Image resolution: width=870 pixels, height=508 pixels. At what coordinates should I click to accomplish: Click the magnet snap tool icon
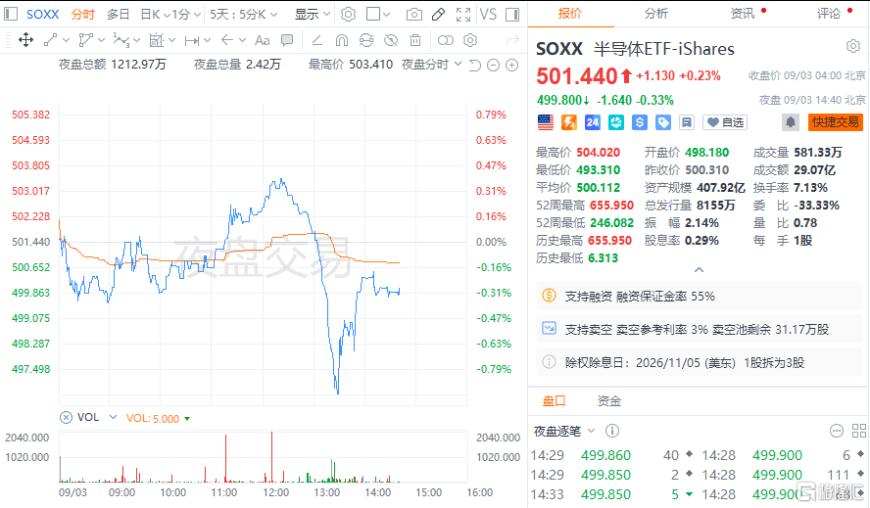tap(342, 40)
